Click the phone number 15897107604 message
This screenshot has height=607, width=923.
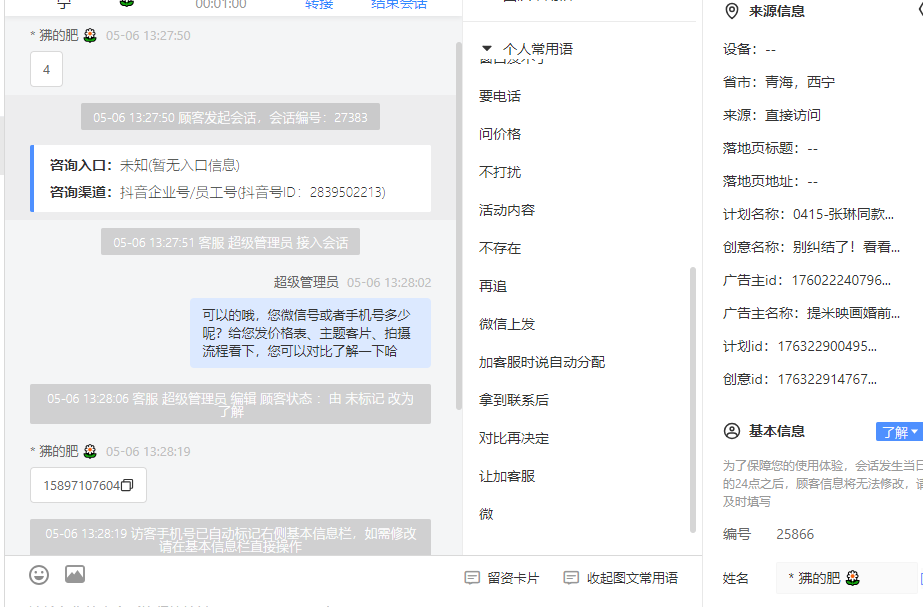88,485
